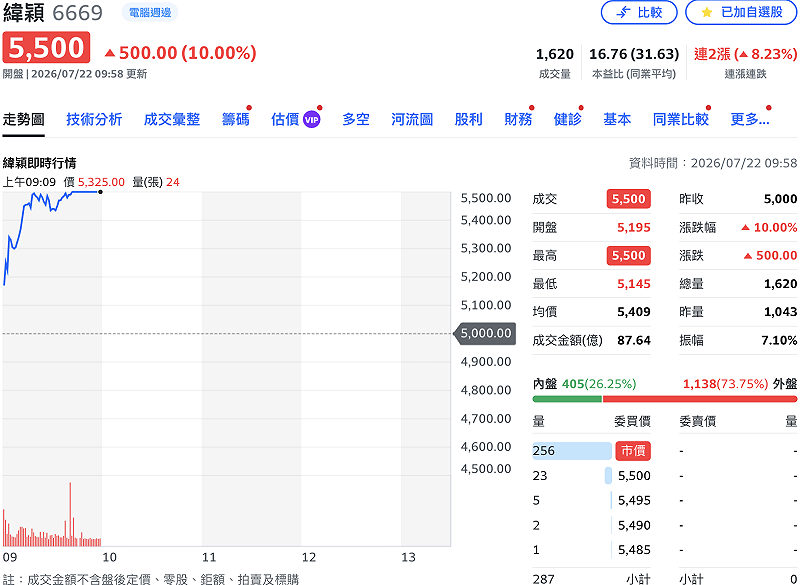The width and height of the screenshot is (800, 585).
Task: Switch to the 技術分析 tab
Action: [94, 119]
